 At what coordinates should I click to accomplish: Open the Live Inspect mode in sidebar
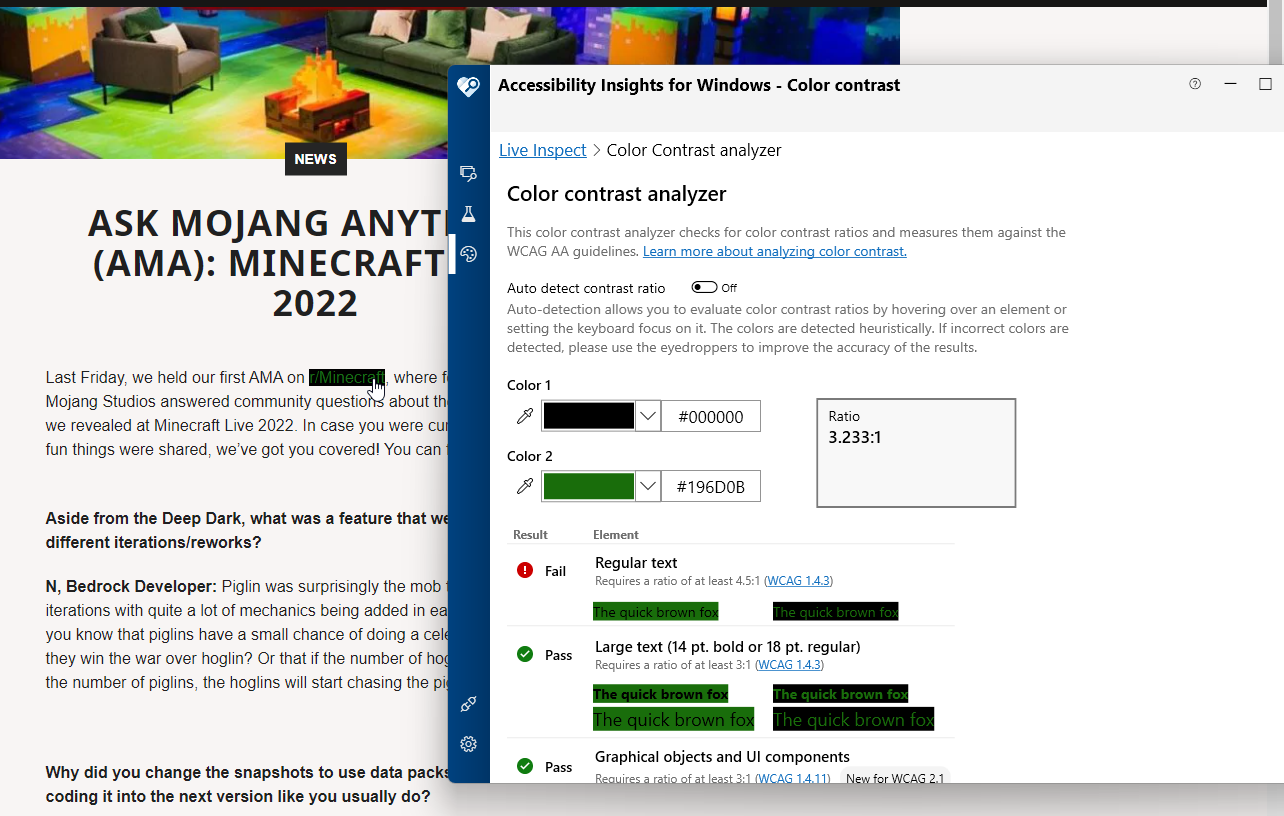coord(468,174)
